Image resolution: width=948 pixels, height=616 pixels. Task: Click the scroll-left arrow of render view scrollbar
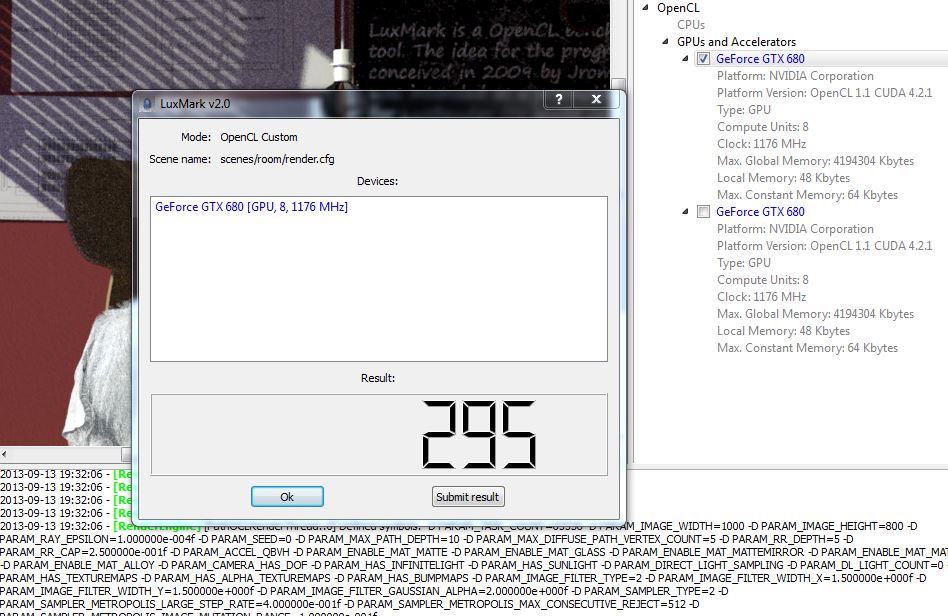[4, 453]
